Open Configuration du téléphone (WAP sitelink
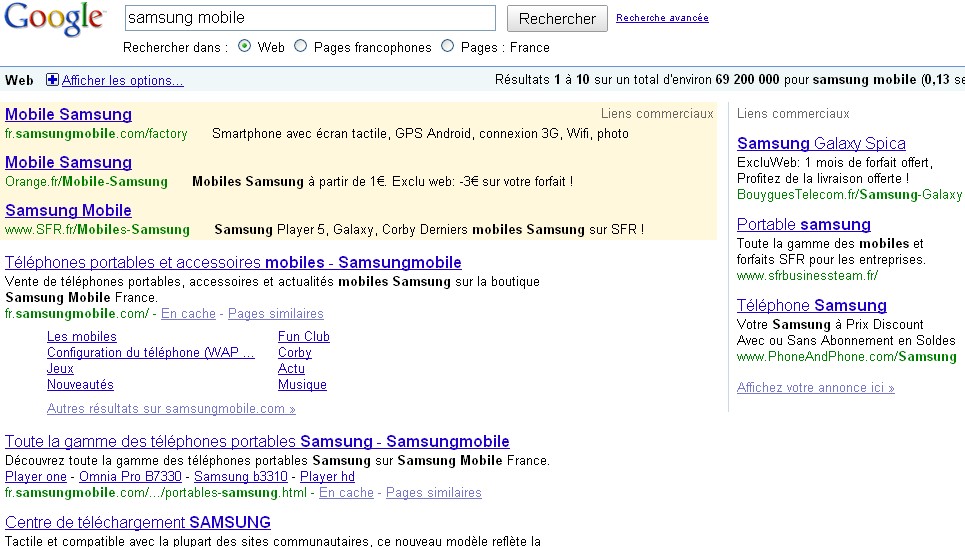The width and height of the screenshot is (965, 547). click(151, 353)
